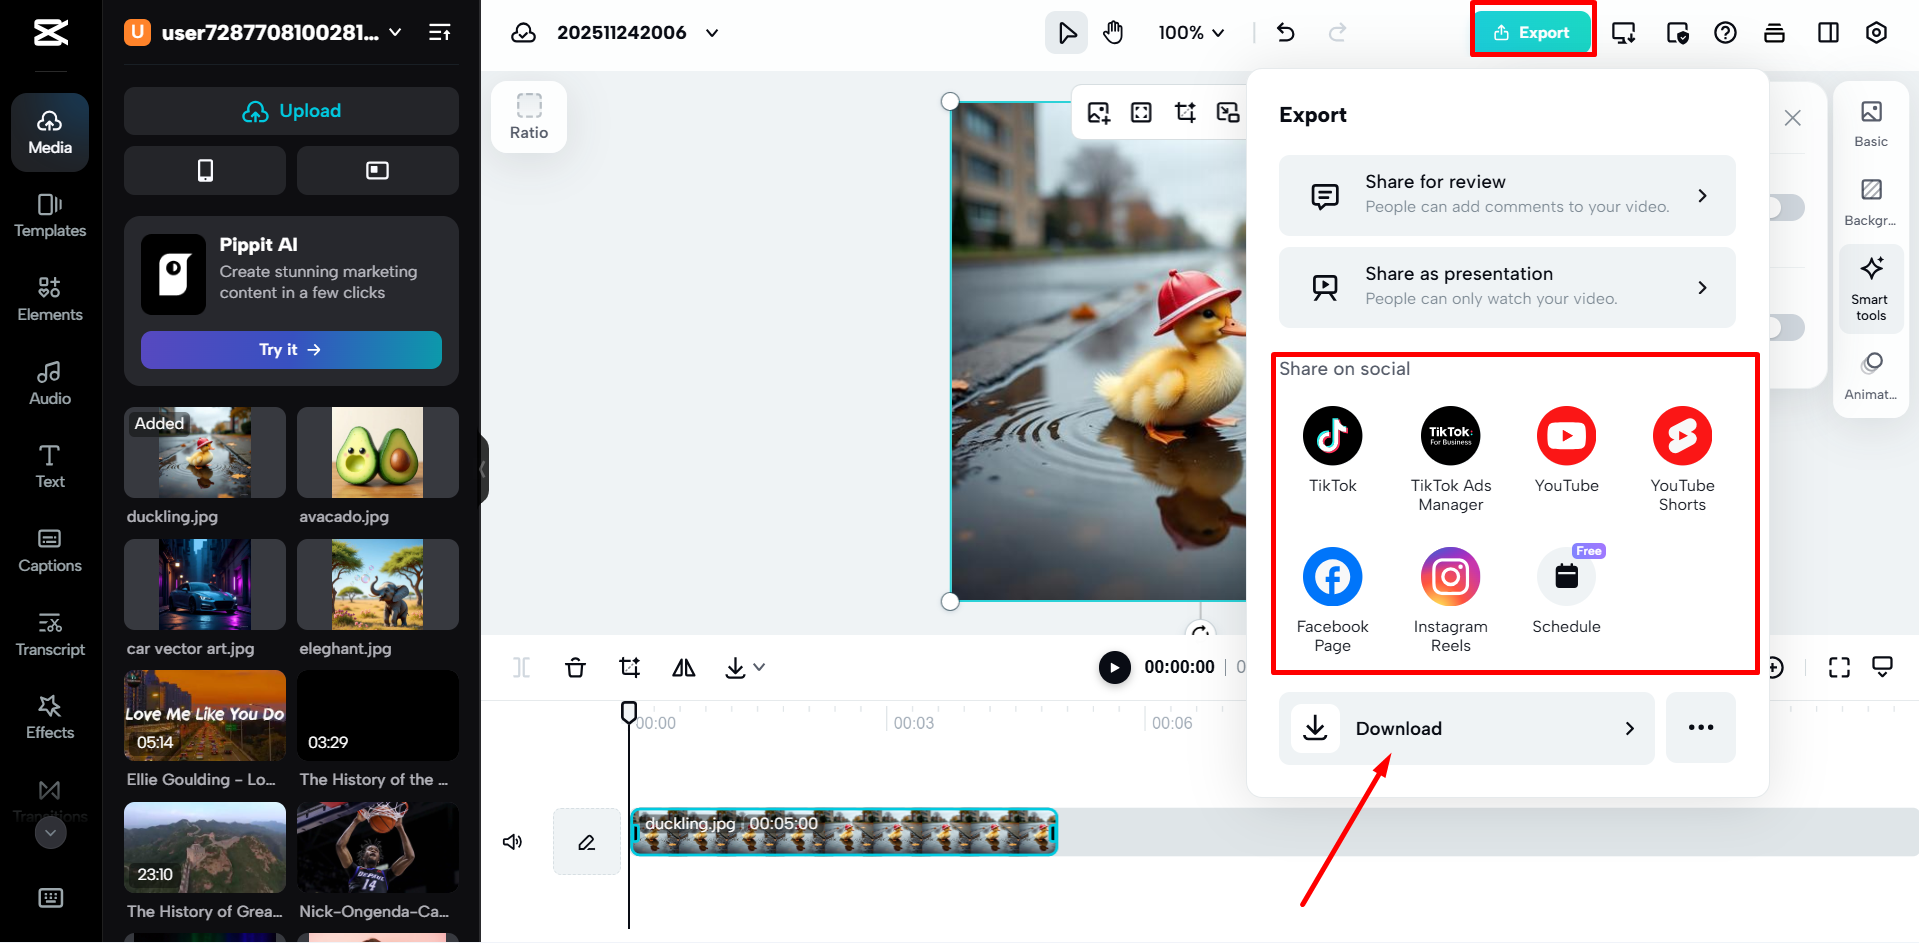Open the Ratio button
Viewport: 1919px width, 943px height.
(529, 117)
